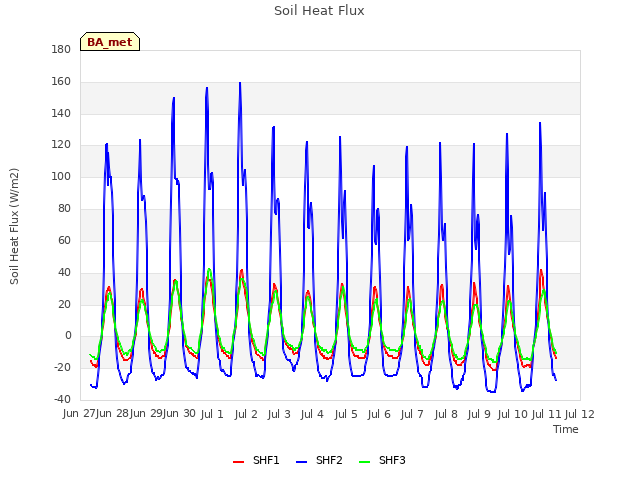
Task: Click the Soil Heat Flux chart title
Action: pos(319,11)
